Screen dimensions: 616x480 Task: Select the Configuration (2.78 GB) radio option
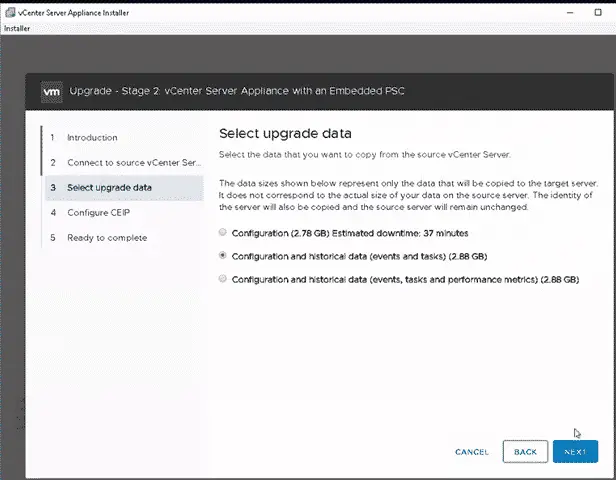pos(223,232)
